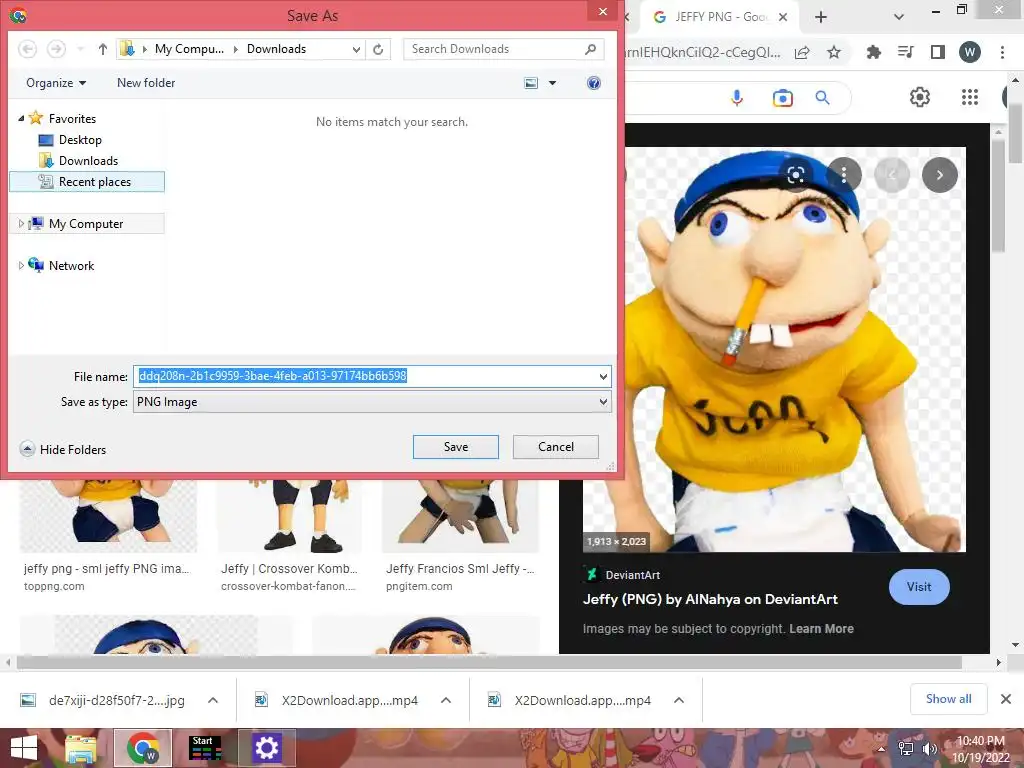
Task: Click inside the File name text field
Action: click(x=364, y=376)
